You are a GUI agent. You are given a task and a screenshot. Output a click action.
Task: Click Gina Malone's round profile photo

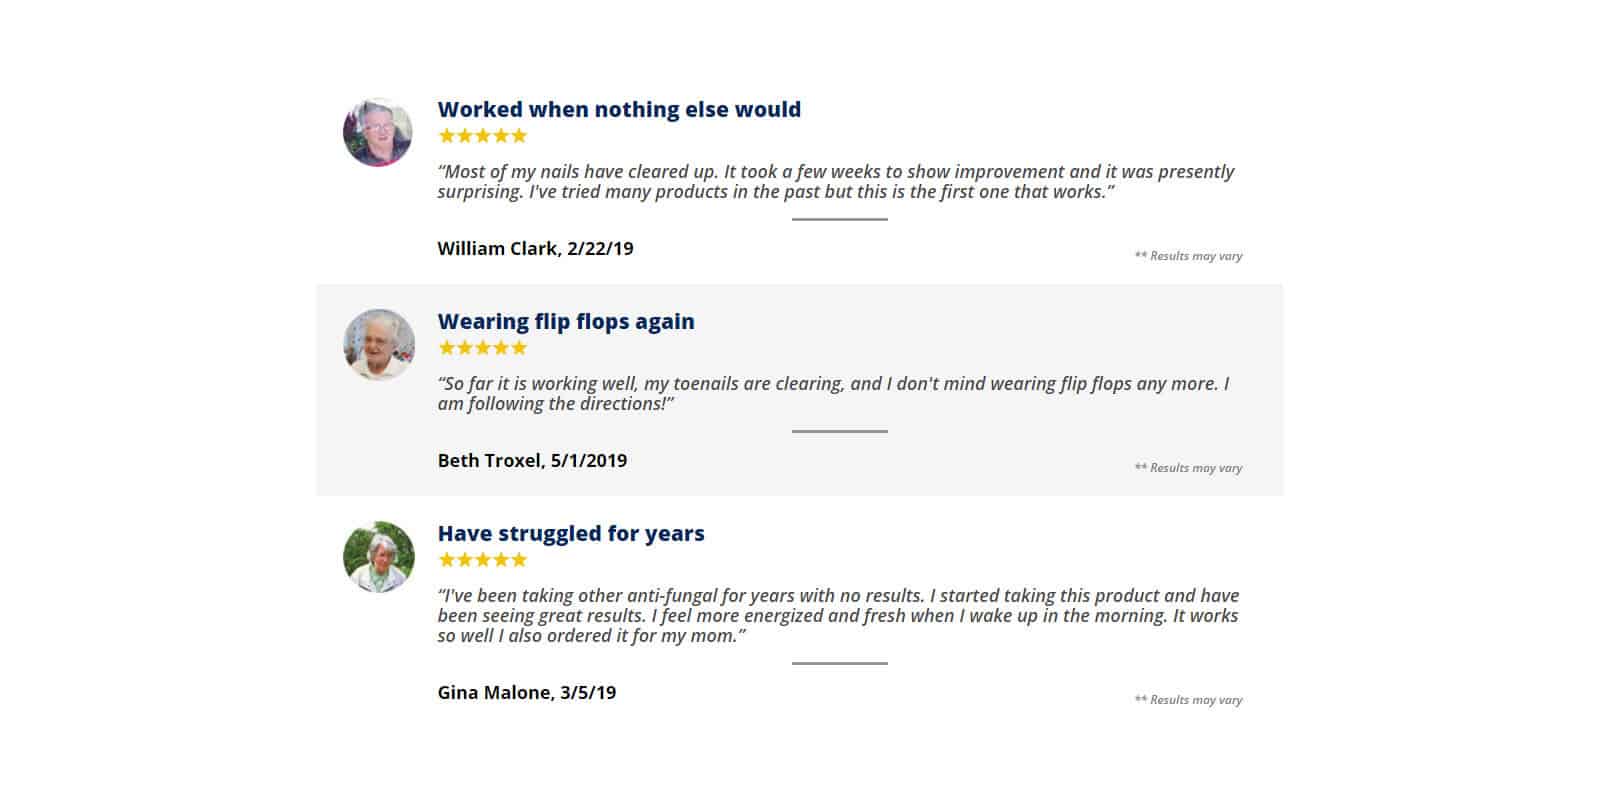pyautogui.click(x=378, y=556)
